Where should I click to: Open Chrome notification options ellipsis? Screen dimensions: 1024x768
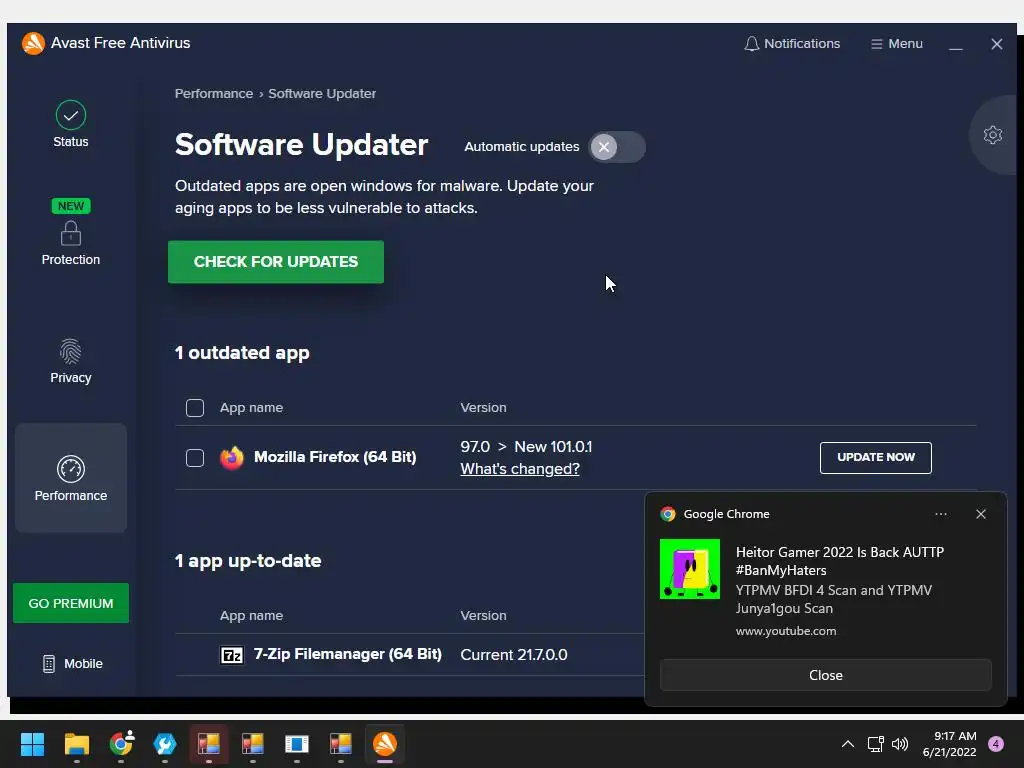940,514
